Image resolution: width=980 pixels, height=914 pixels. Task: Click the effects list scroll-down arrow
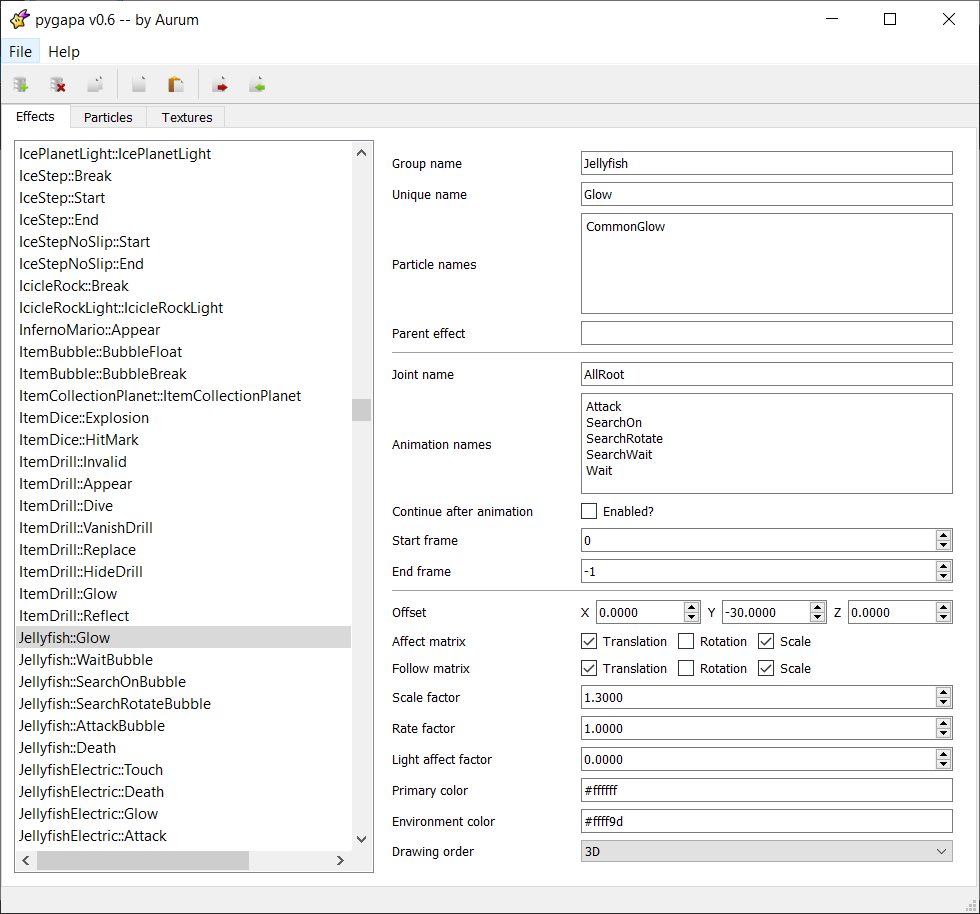[x=361, y=839]
